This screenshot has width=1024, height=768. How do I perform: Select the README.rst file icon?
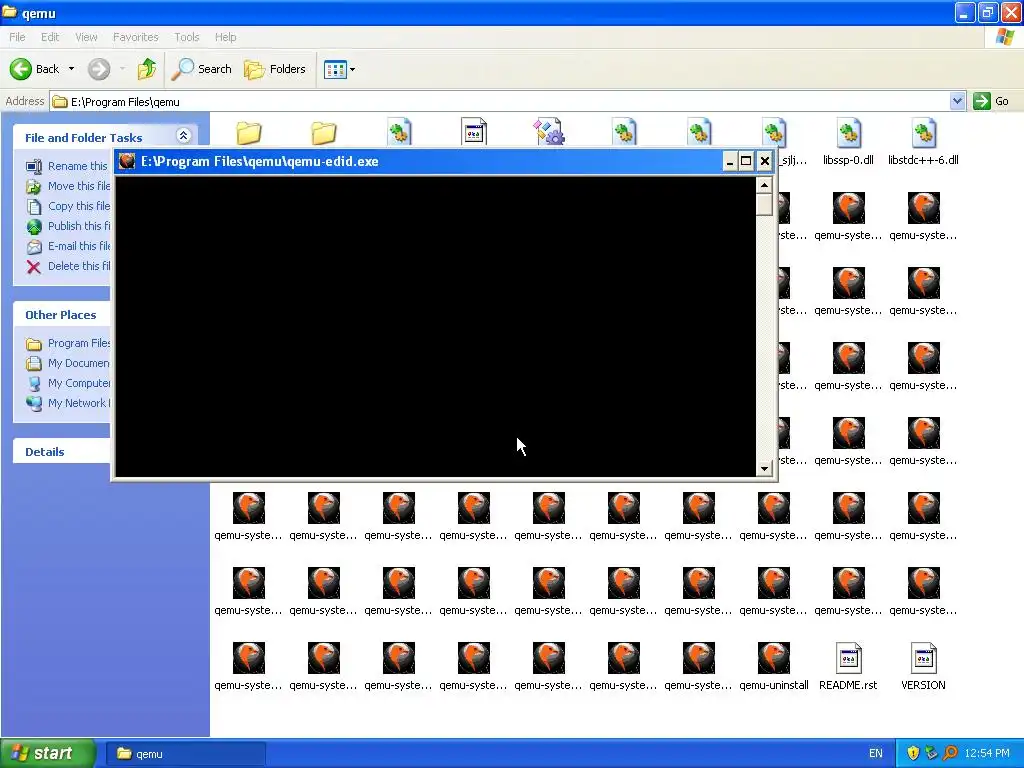pyautogui.click(x=848, y=658)
